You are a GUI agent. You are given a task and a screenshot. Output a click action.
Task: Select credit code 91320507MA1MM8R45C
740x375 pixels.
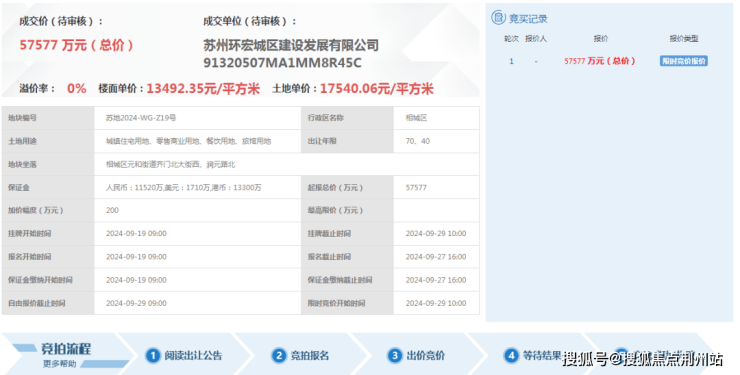click(x=282, y=63)
